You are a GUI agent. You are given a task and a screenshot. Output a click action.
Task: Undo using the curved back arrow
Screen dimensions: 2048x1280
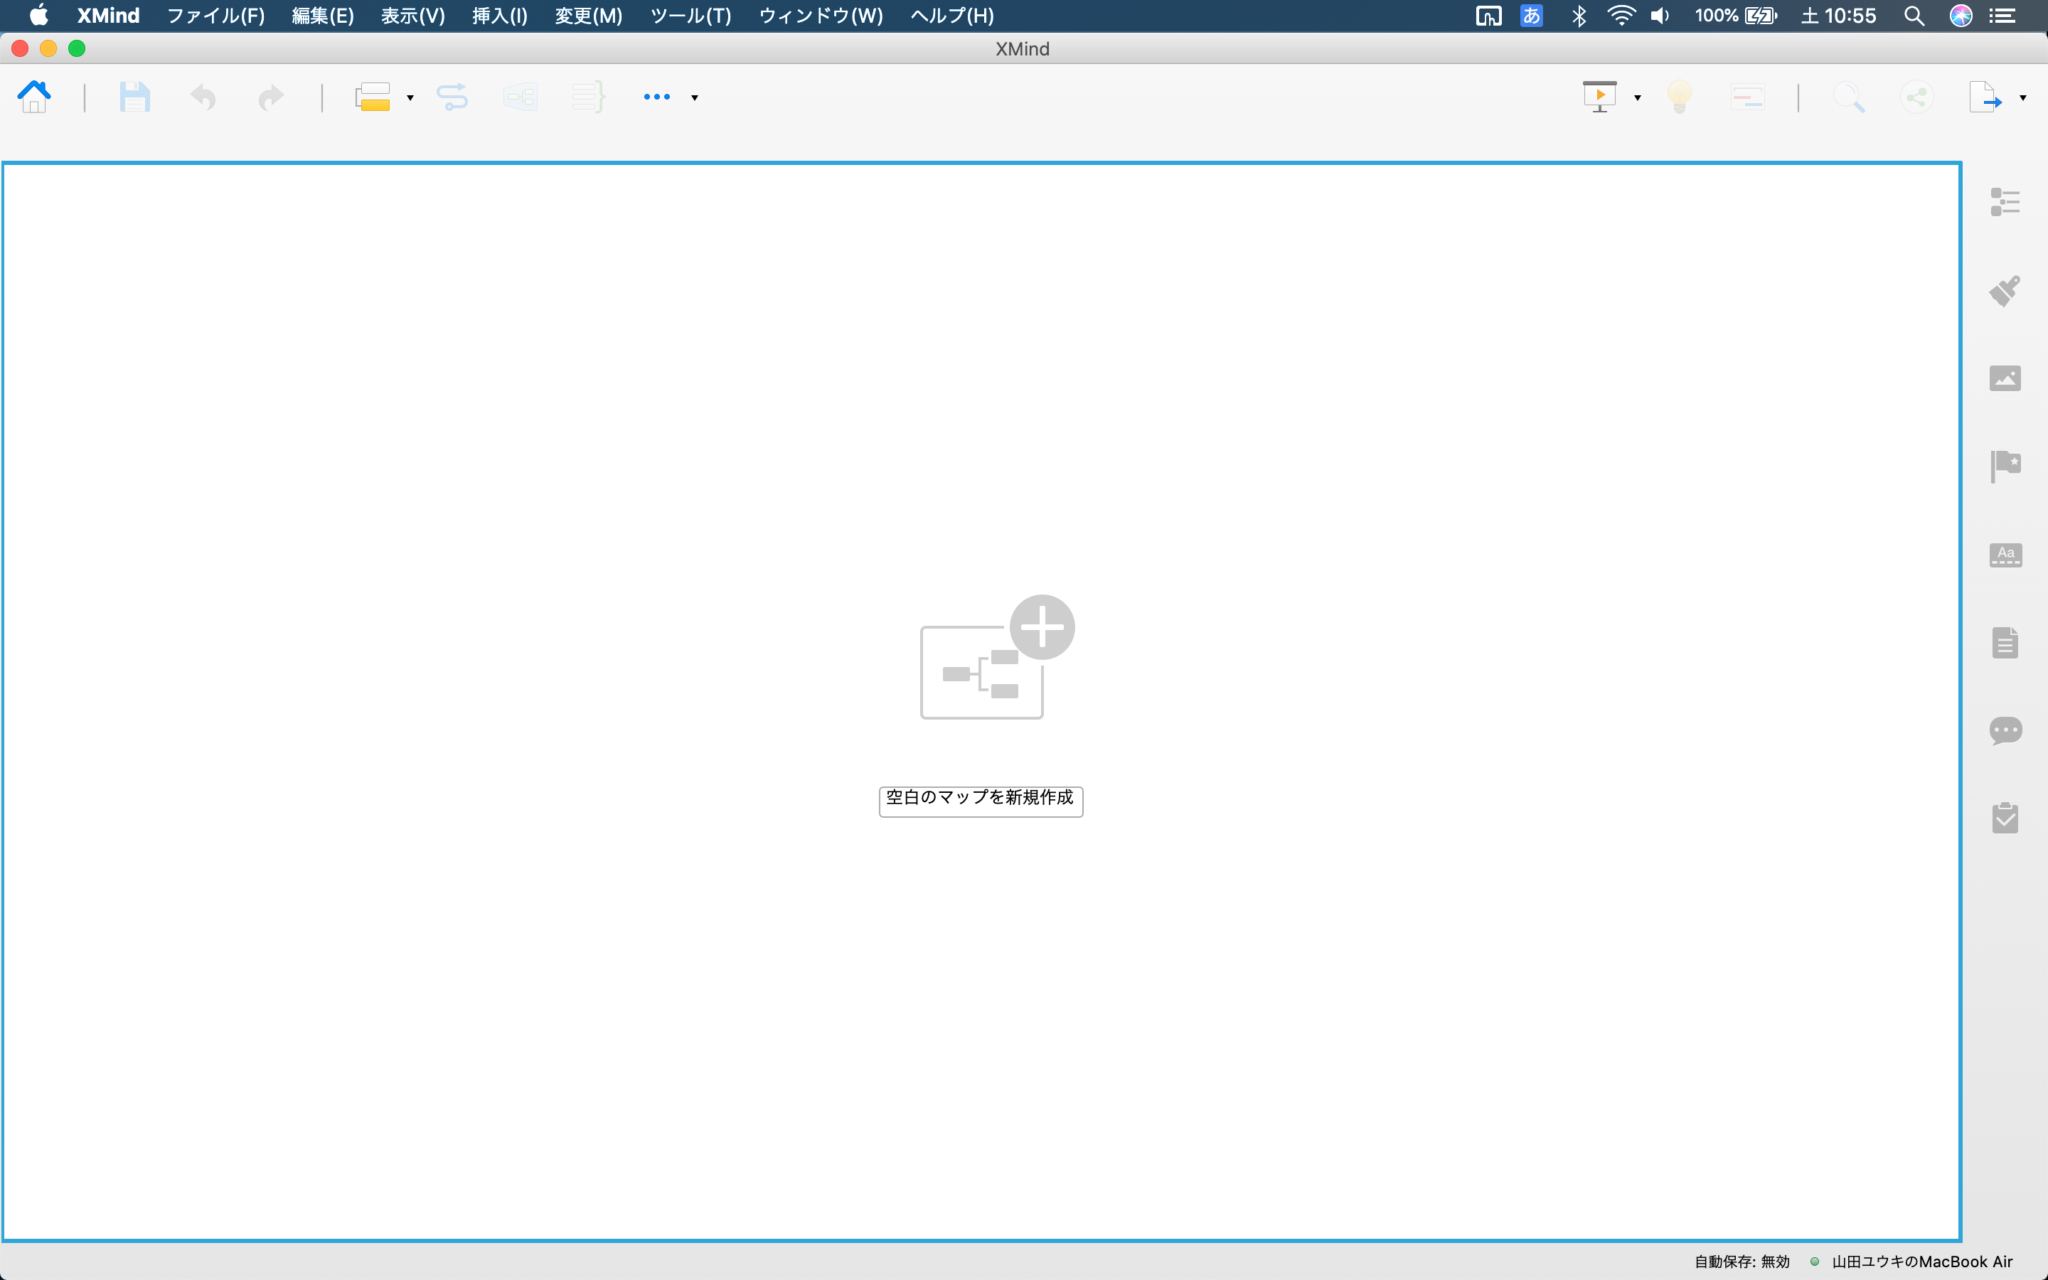(203, 97)
